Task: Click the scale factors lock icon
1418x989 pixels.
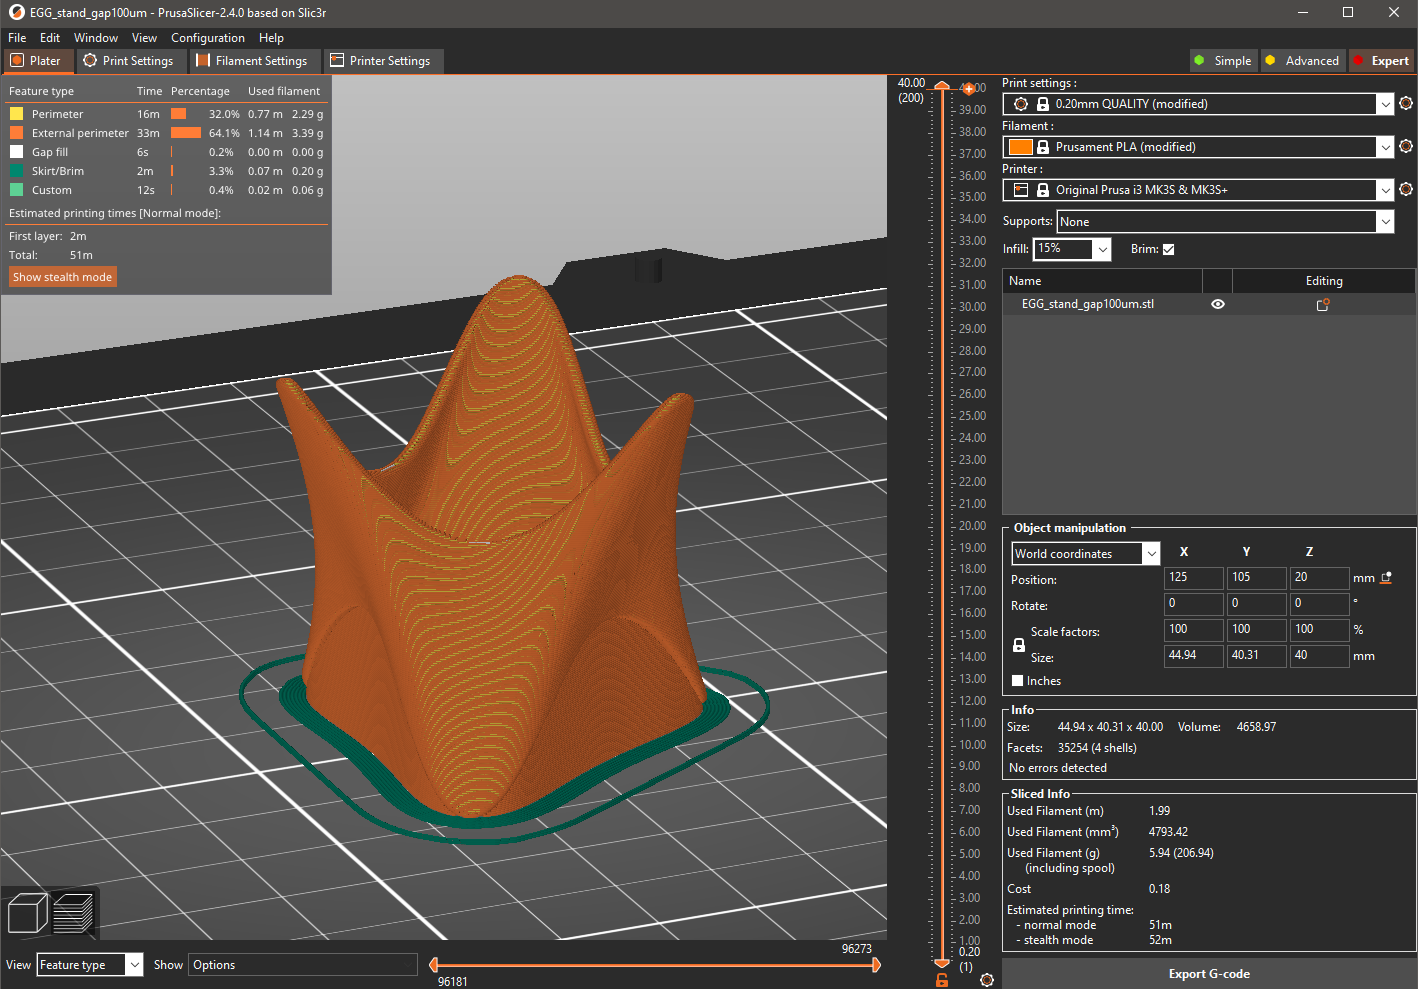Action: [1019, 645]
